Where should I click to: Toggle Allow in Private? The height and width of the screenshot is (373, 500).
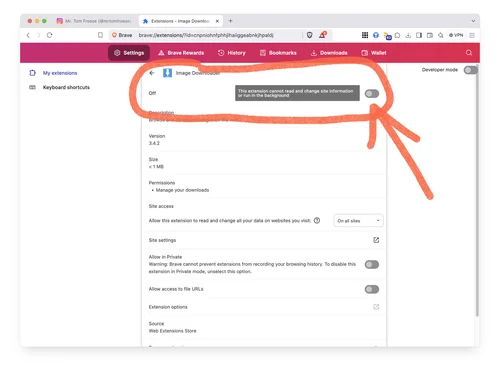coord(372,264)
